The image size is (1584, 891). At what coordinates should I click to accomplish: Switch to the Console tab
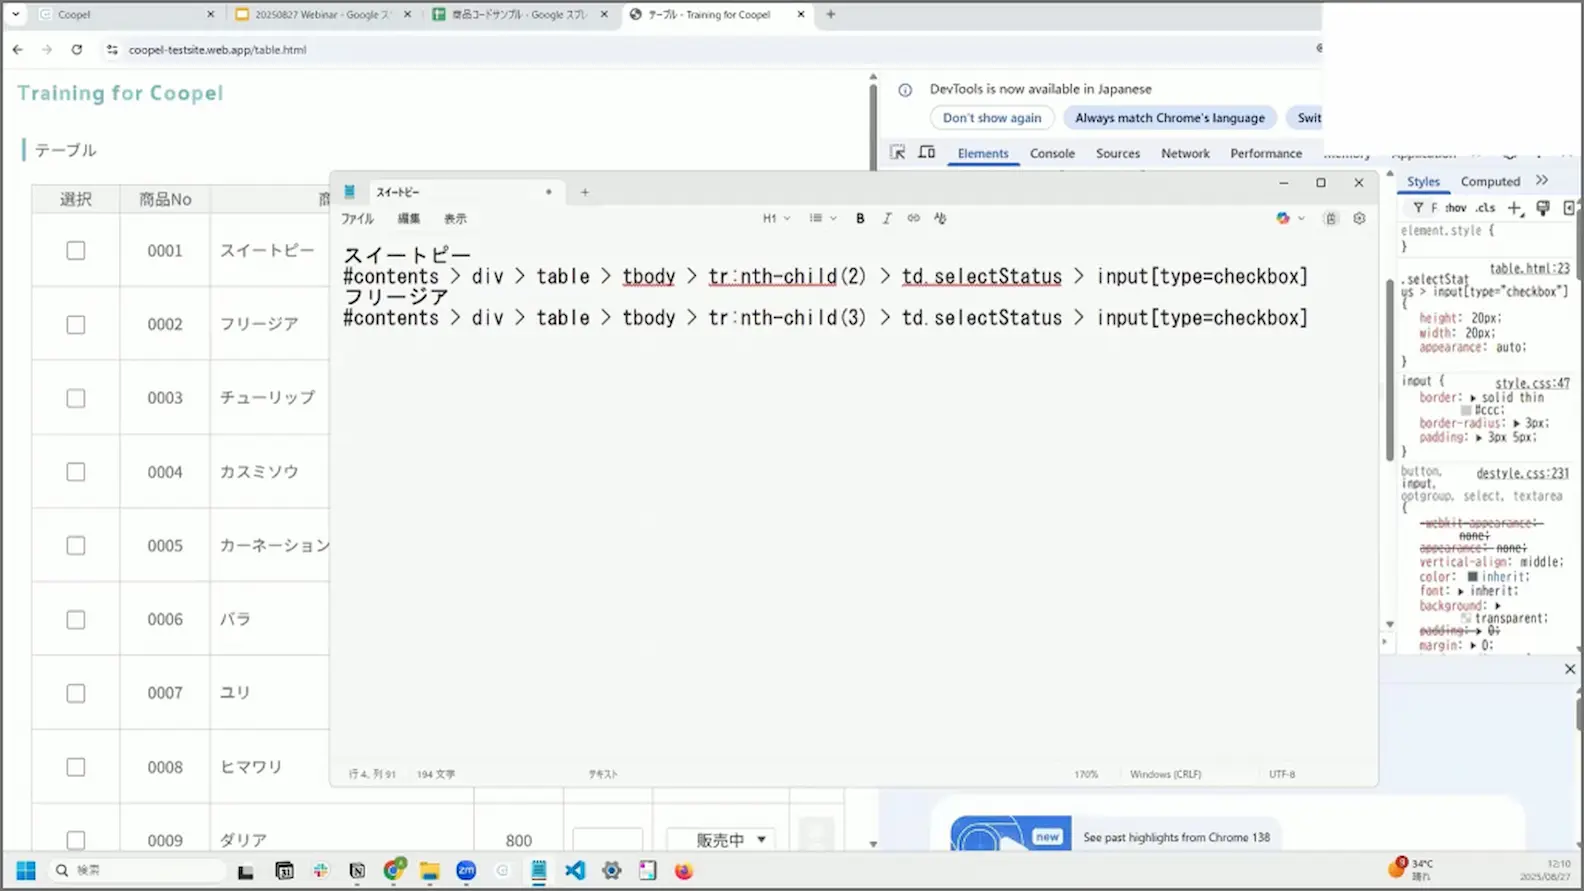click(x=1052, y=153)
